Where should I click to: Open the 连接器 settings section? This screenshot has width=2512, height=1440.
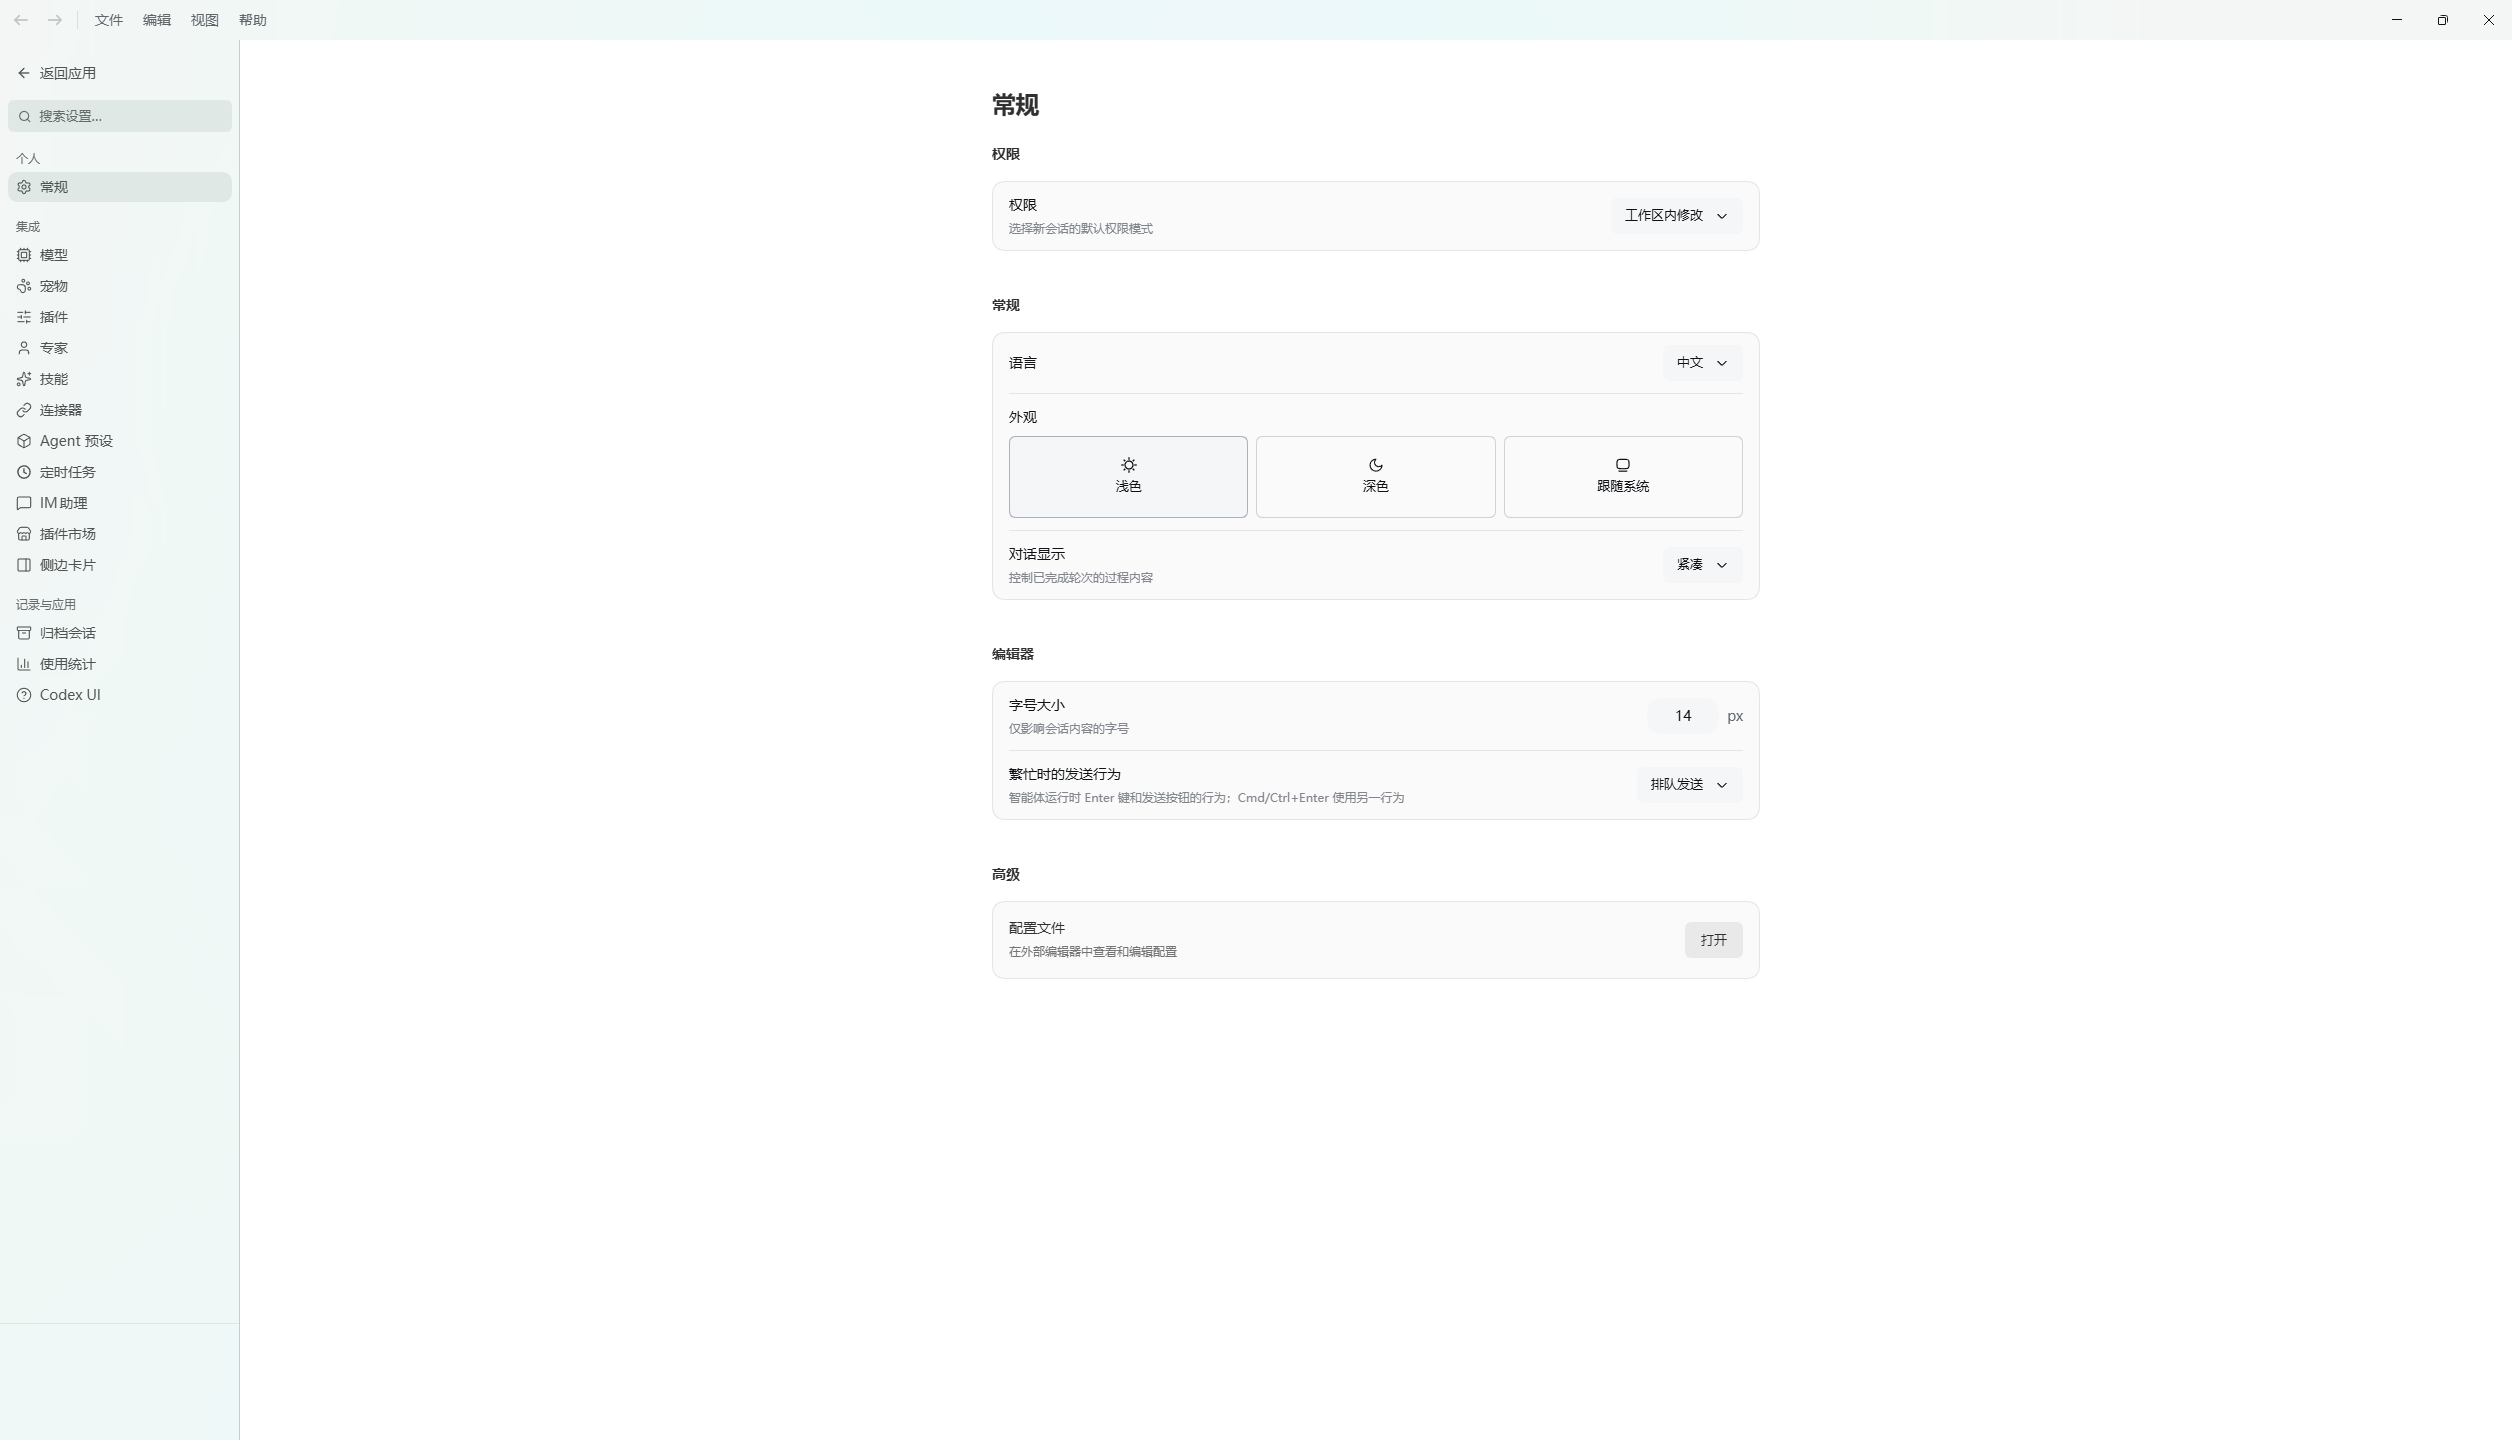pyautogui.click(x=120, y=410)
